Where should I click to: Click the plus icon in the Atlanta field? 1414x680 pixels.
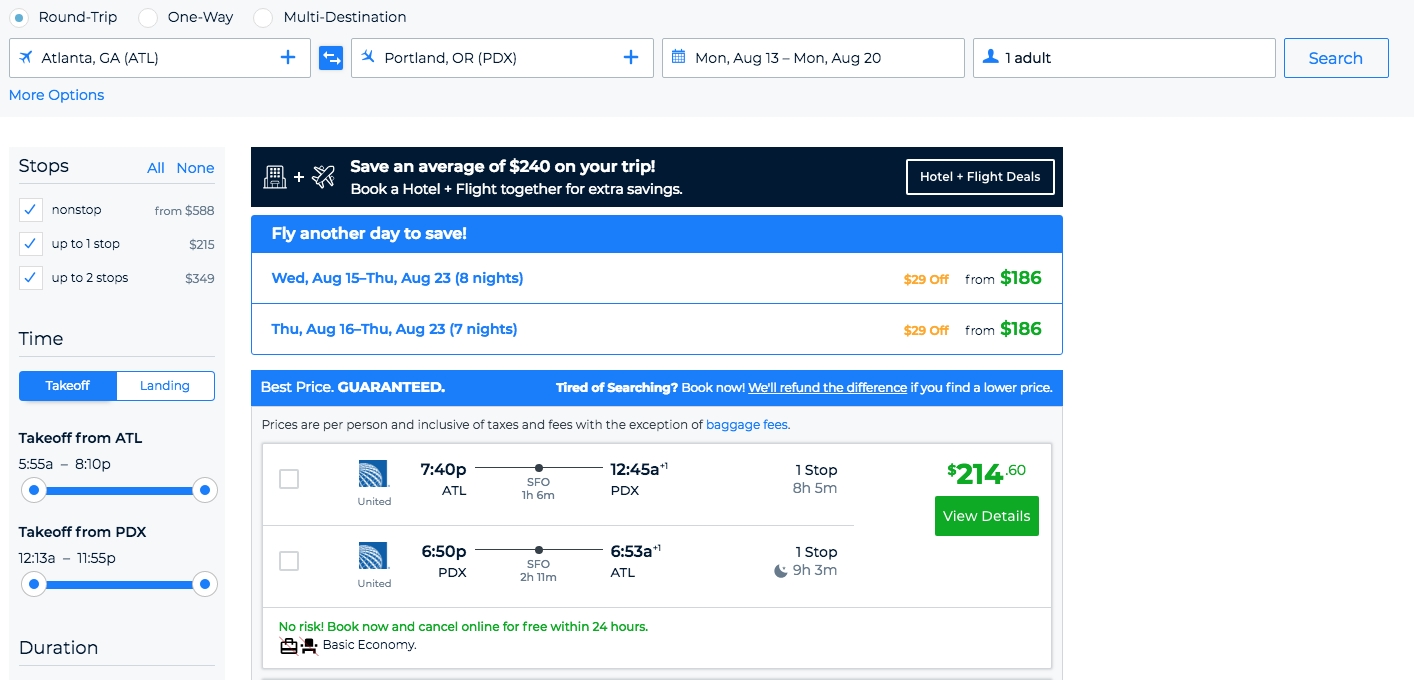click(288, 58)
